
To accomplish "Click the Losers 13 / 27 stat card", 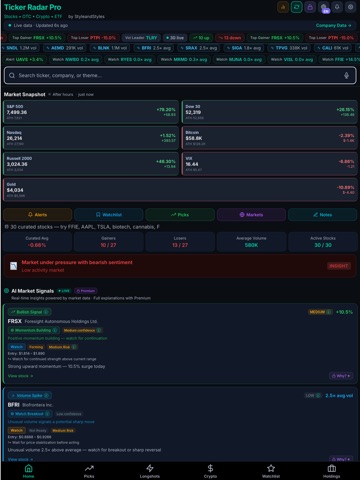I will tap(180, 242).
